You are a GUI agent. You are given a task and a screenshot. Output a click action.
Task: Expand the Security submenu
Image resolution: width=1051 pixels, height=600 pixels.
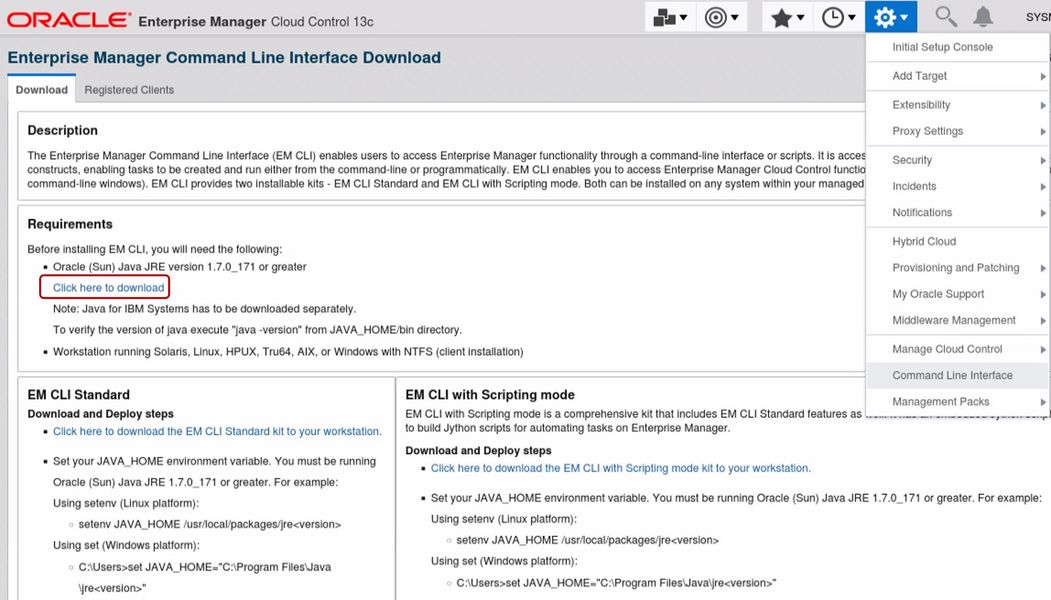coord(957,160)
